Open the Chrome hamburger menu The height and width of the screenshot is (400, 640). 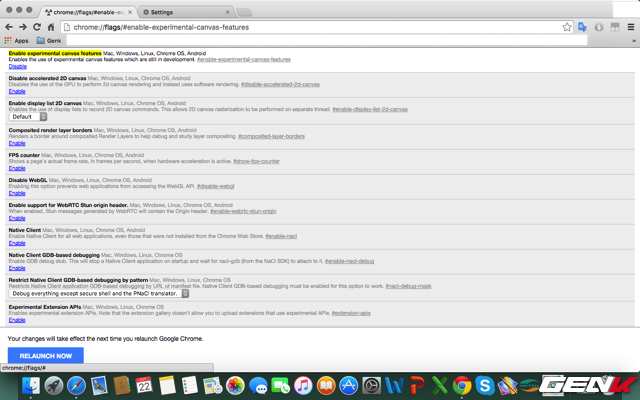(630, 27)
